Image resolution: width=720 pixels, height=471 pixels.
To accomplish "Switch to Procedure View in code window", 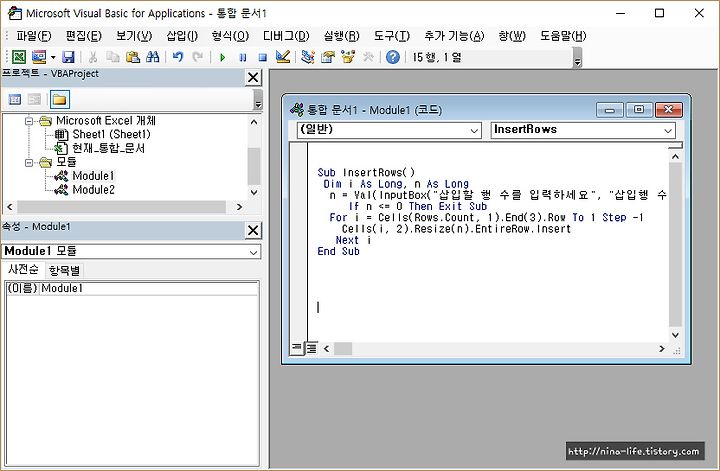I will click(x=296, y=348).
